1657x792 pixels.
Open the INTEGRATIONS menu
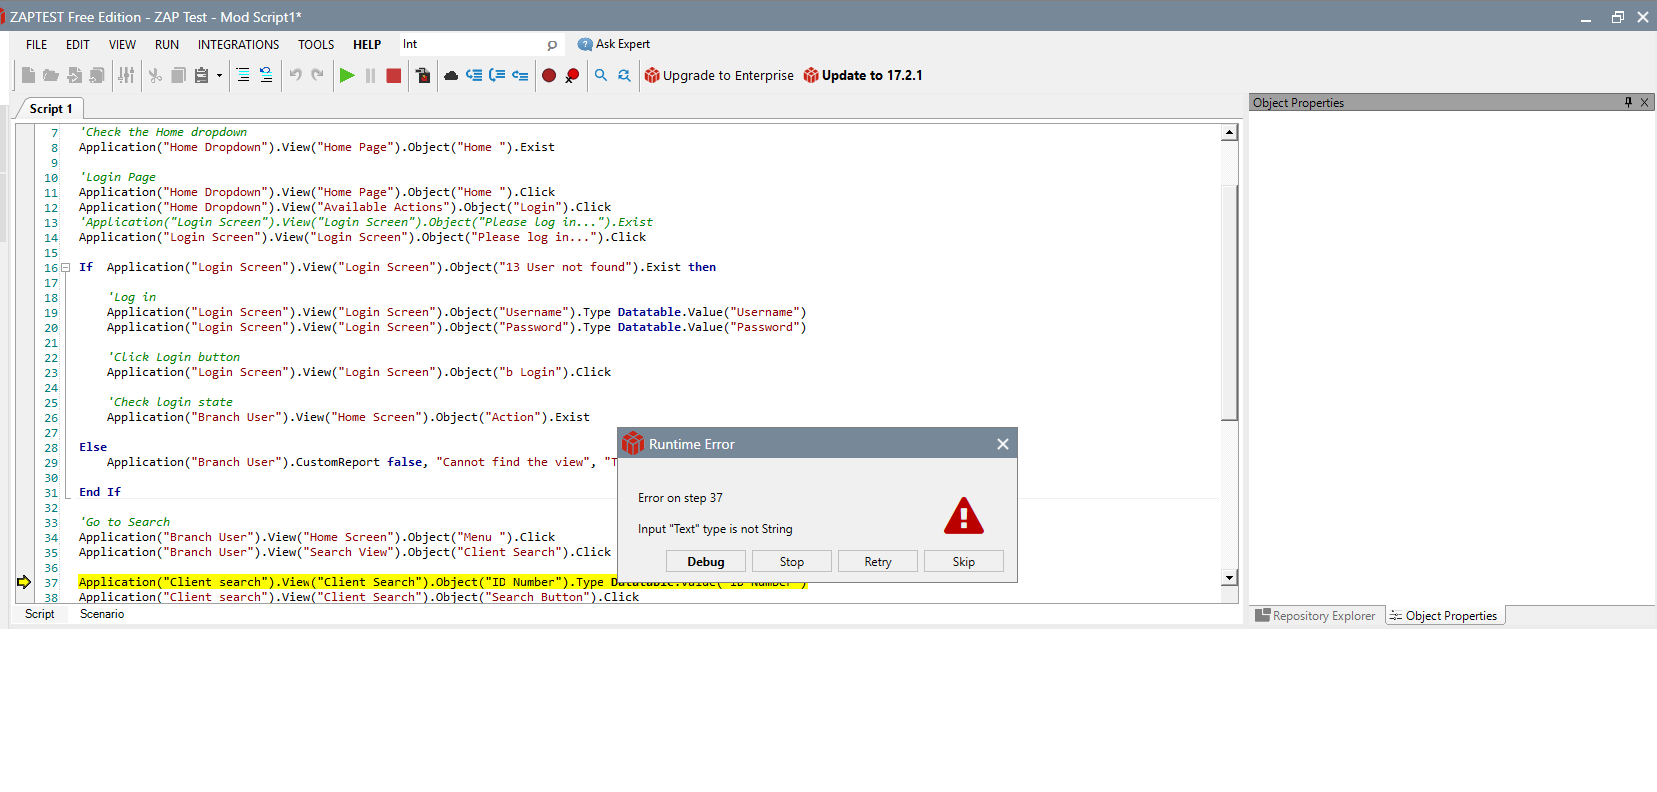tap(238, 45)
